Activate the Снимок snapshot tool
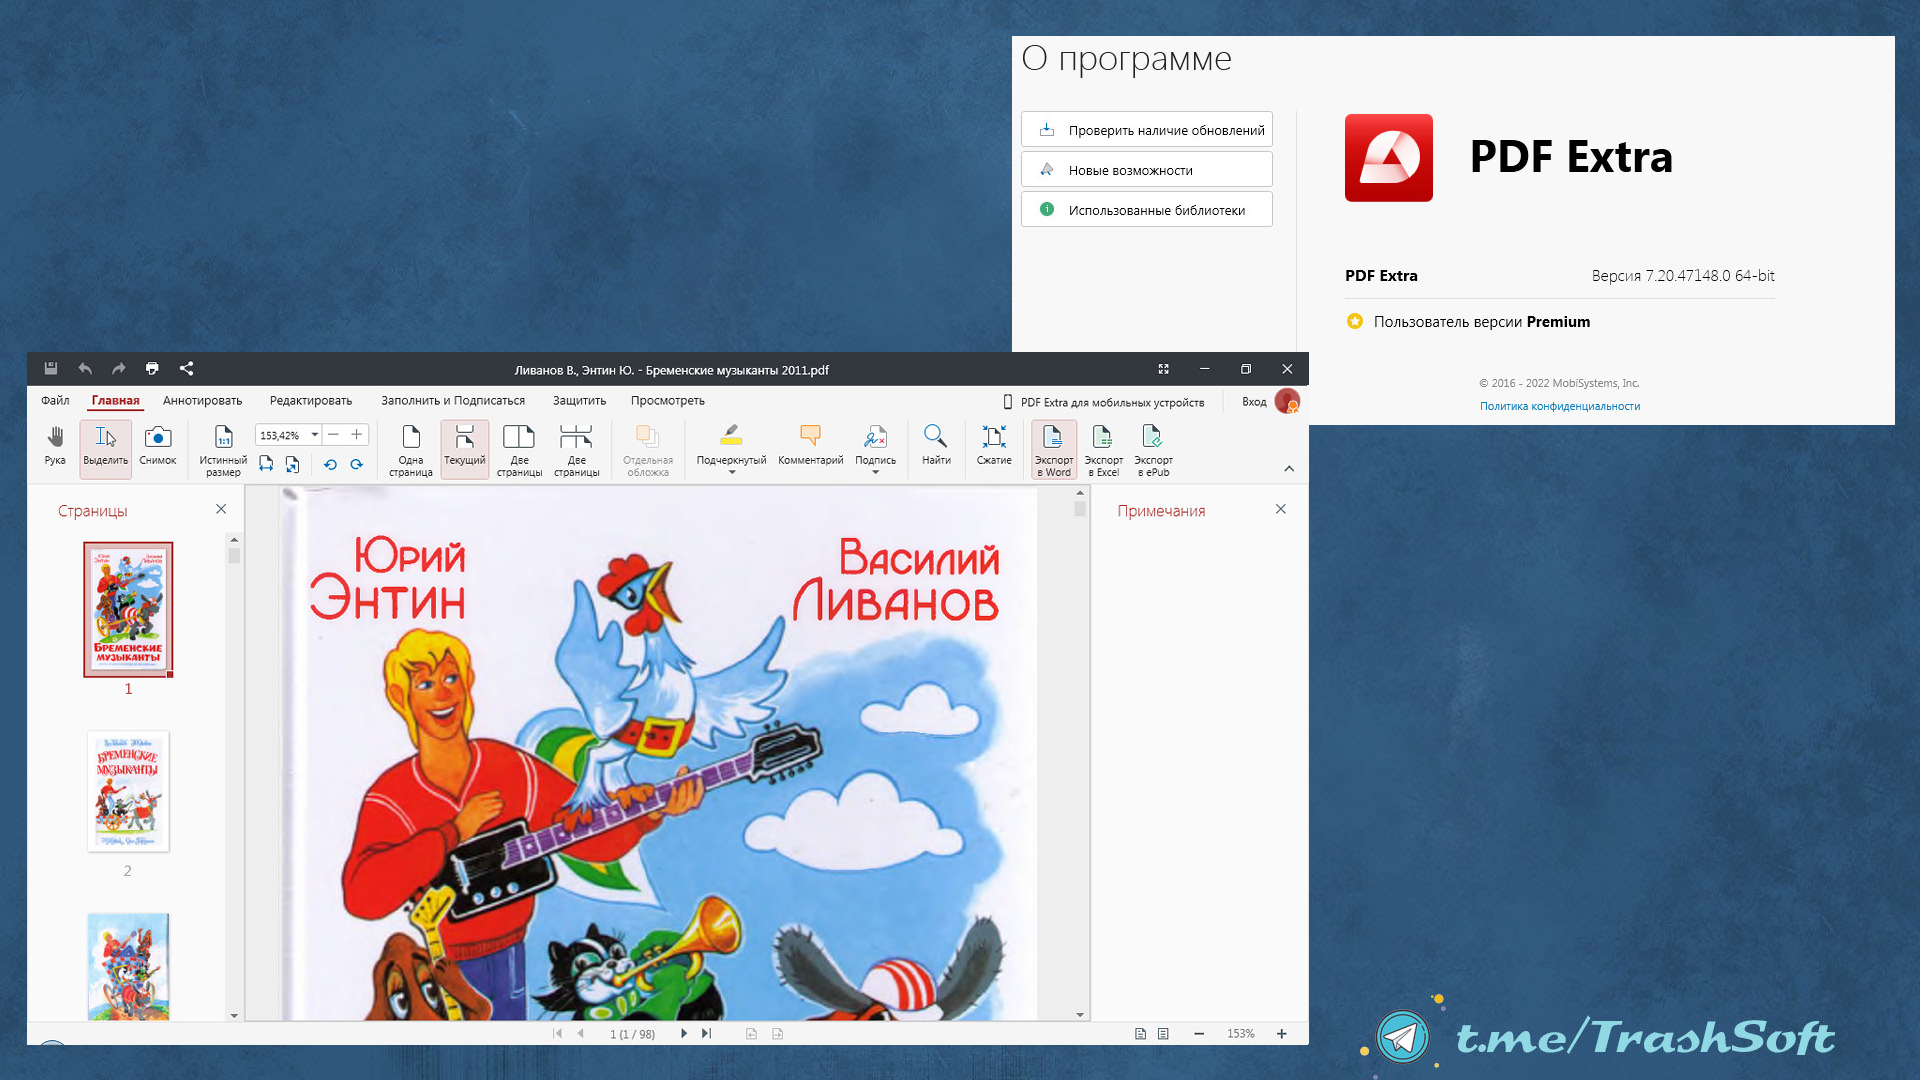 pos(158,447)
